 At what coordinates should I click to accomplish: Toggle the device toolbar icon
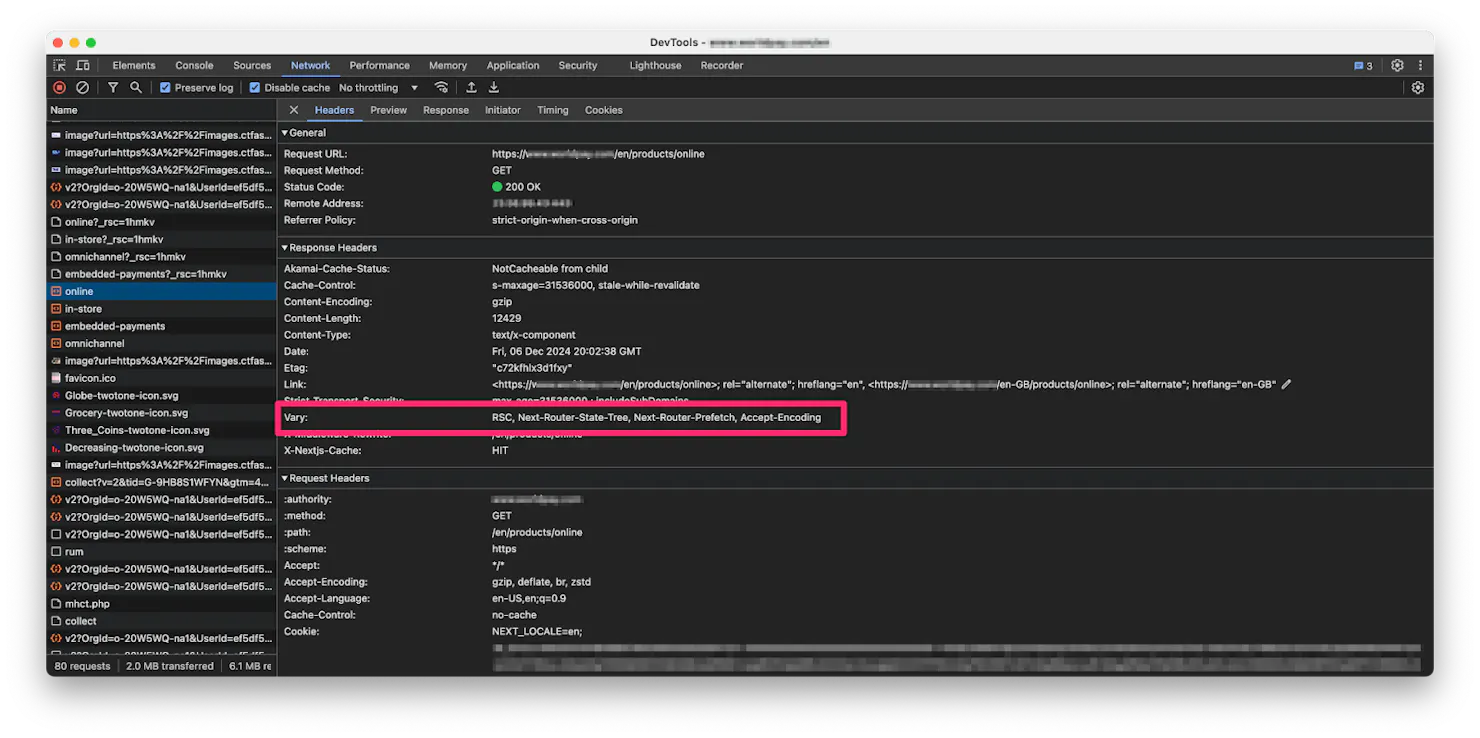[83, 65]
